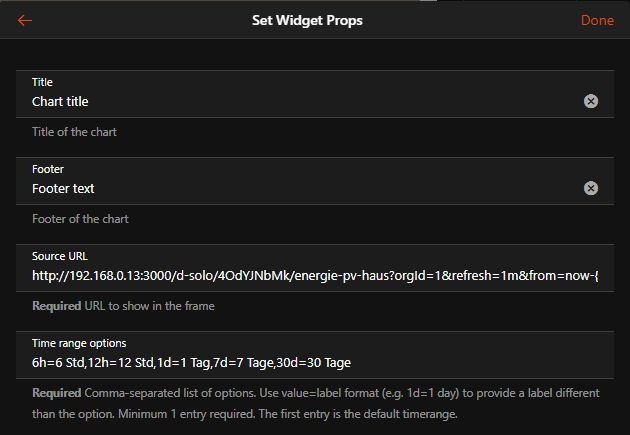Image resolution: width=630 pixels, height=435 pixels.
Task: Click the 'Title of the chart' hint
Action: point(76,132)
